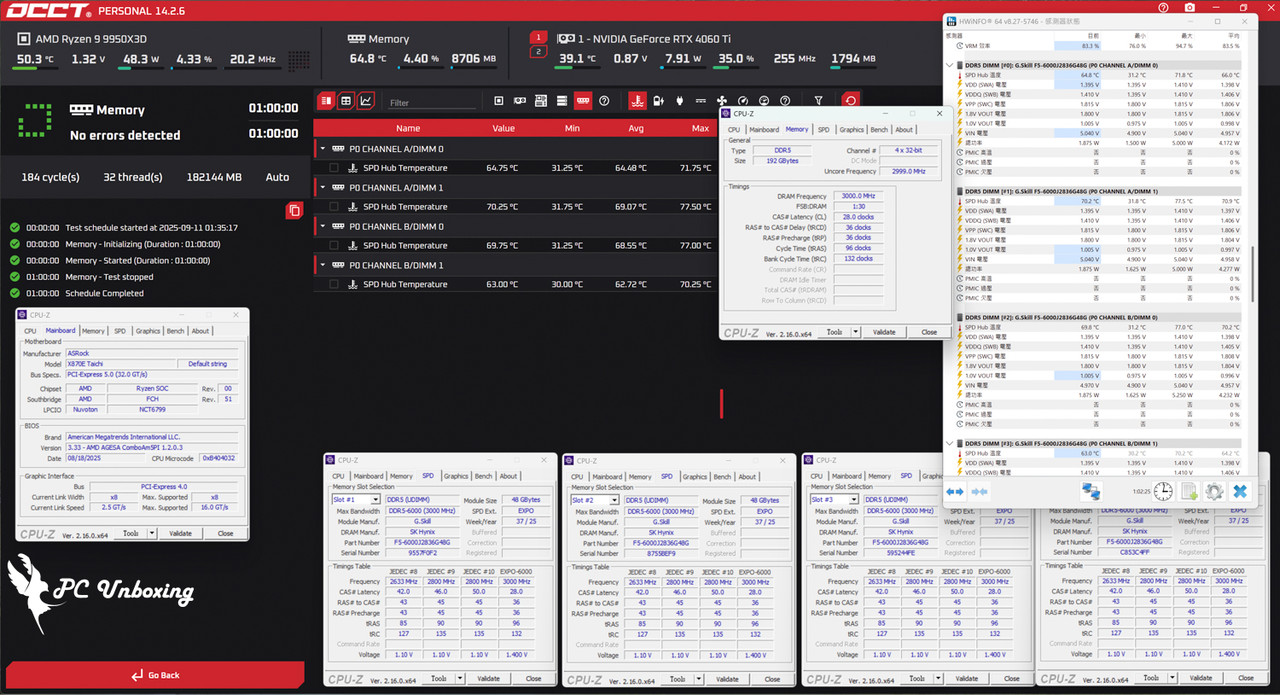Click the red reset min/max icon in OCCT
Viewport: 1280px width, 695px height.
point(851,101)
